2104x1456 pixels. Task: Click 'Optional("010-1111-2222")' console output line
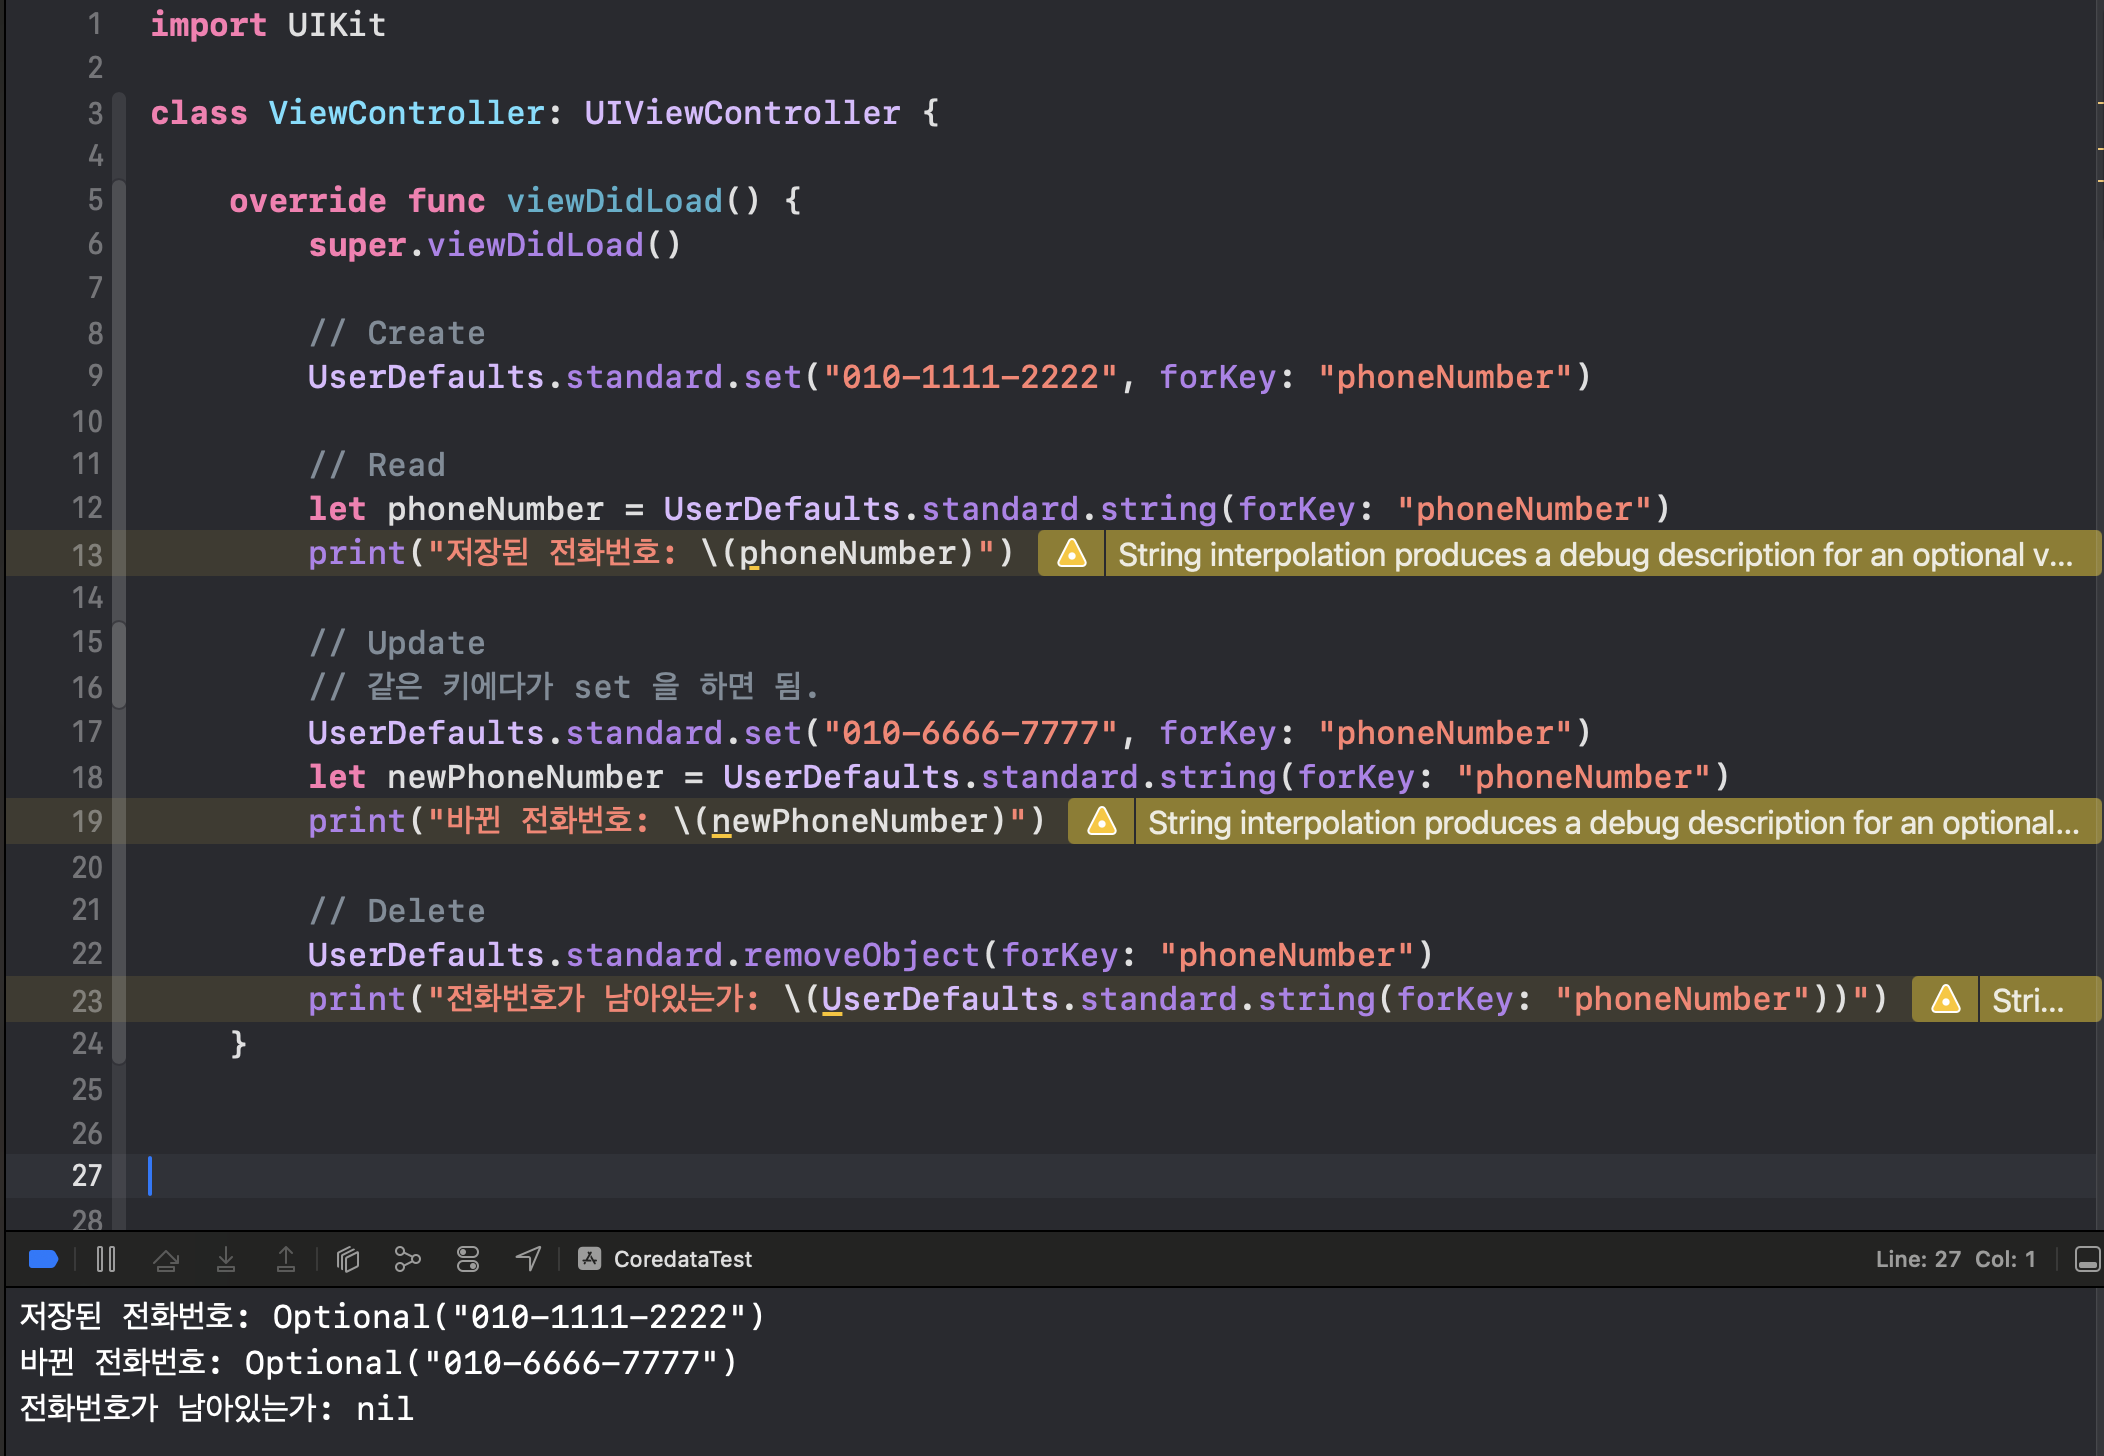(518, 1316)
